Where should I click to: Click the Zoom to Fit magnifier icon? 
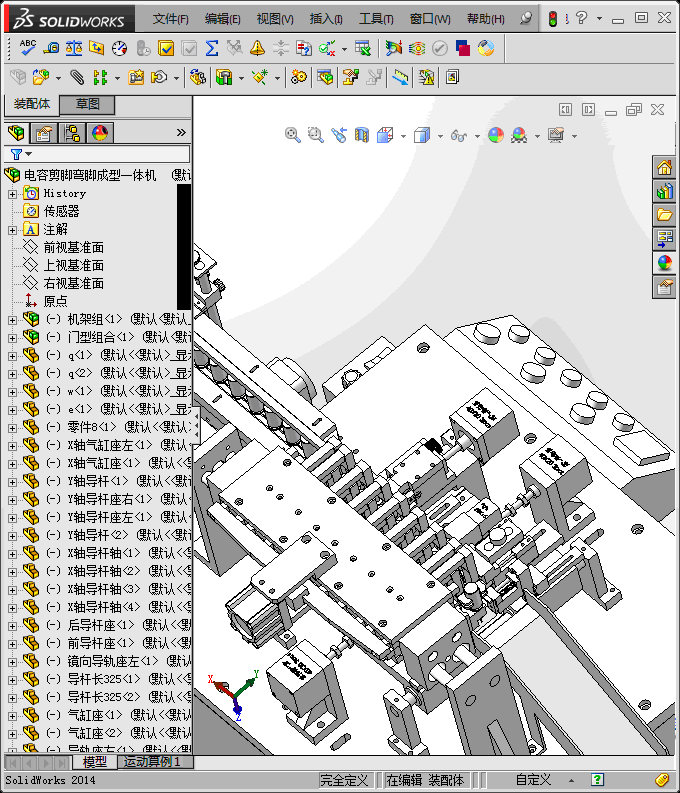pyautogui.click(x=293, y=135)
